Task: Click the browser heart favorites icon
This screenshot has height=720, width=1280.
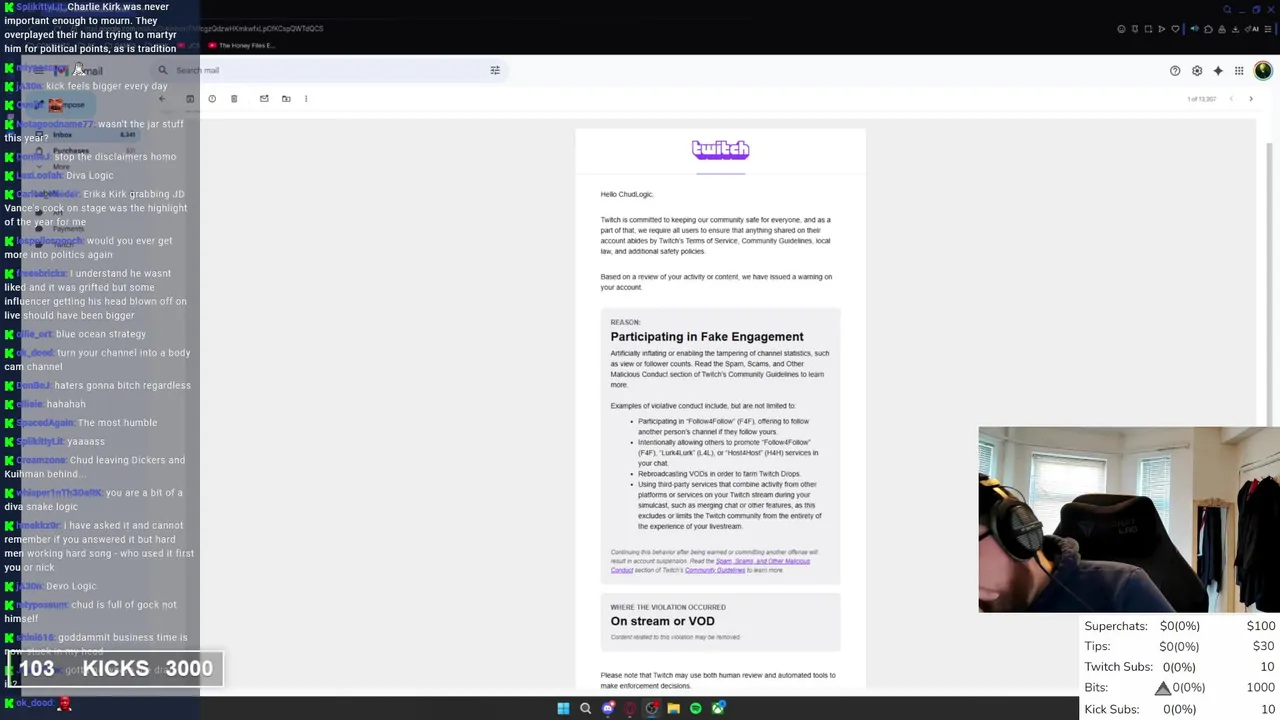Action: pyautogui.click(x=1175, y=29)
